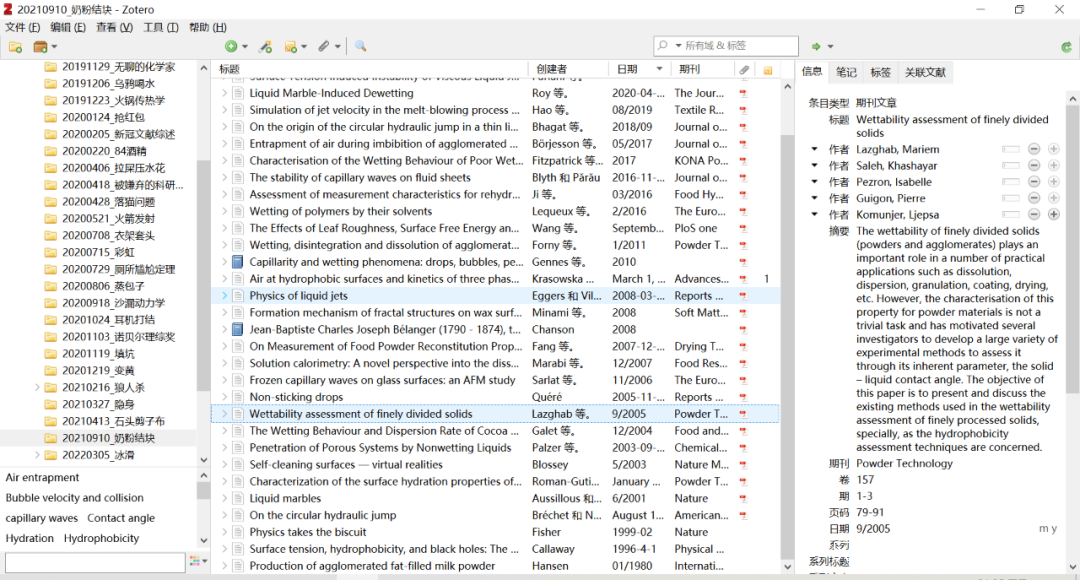Viewport: 1080px width, 580px height.
Task: Open PDF attachment of Physics of liquid jets
Action: 743,296
